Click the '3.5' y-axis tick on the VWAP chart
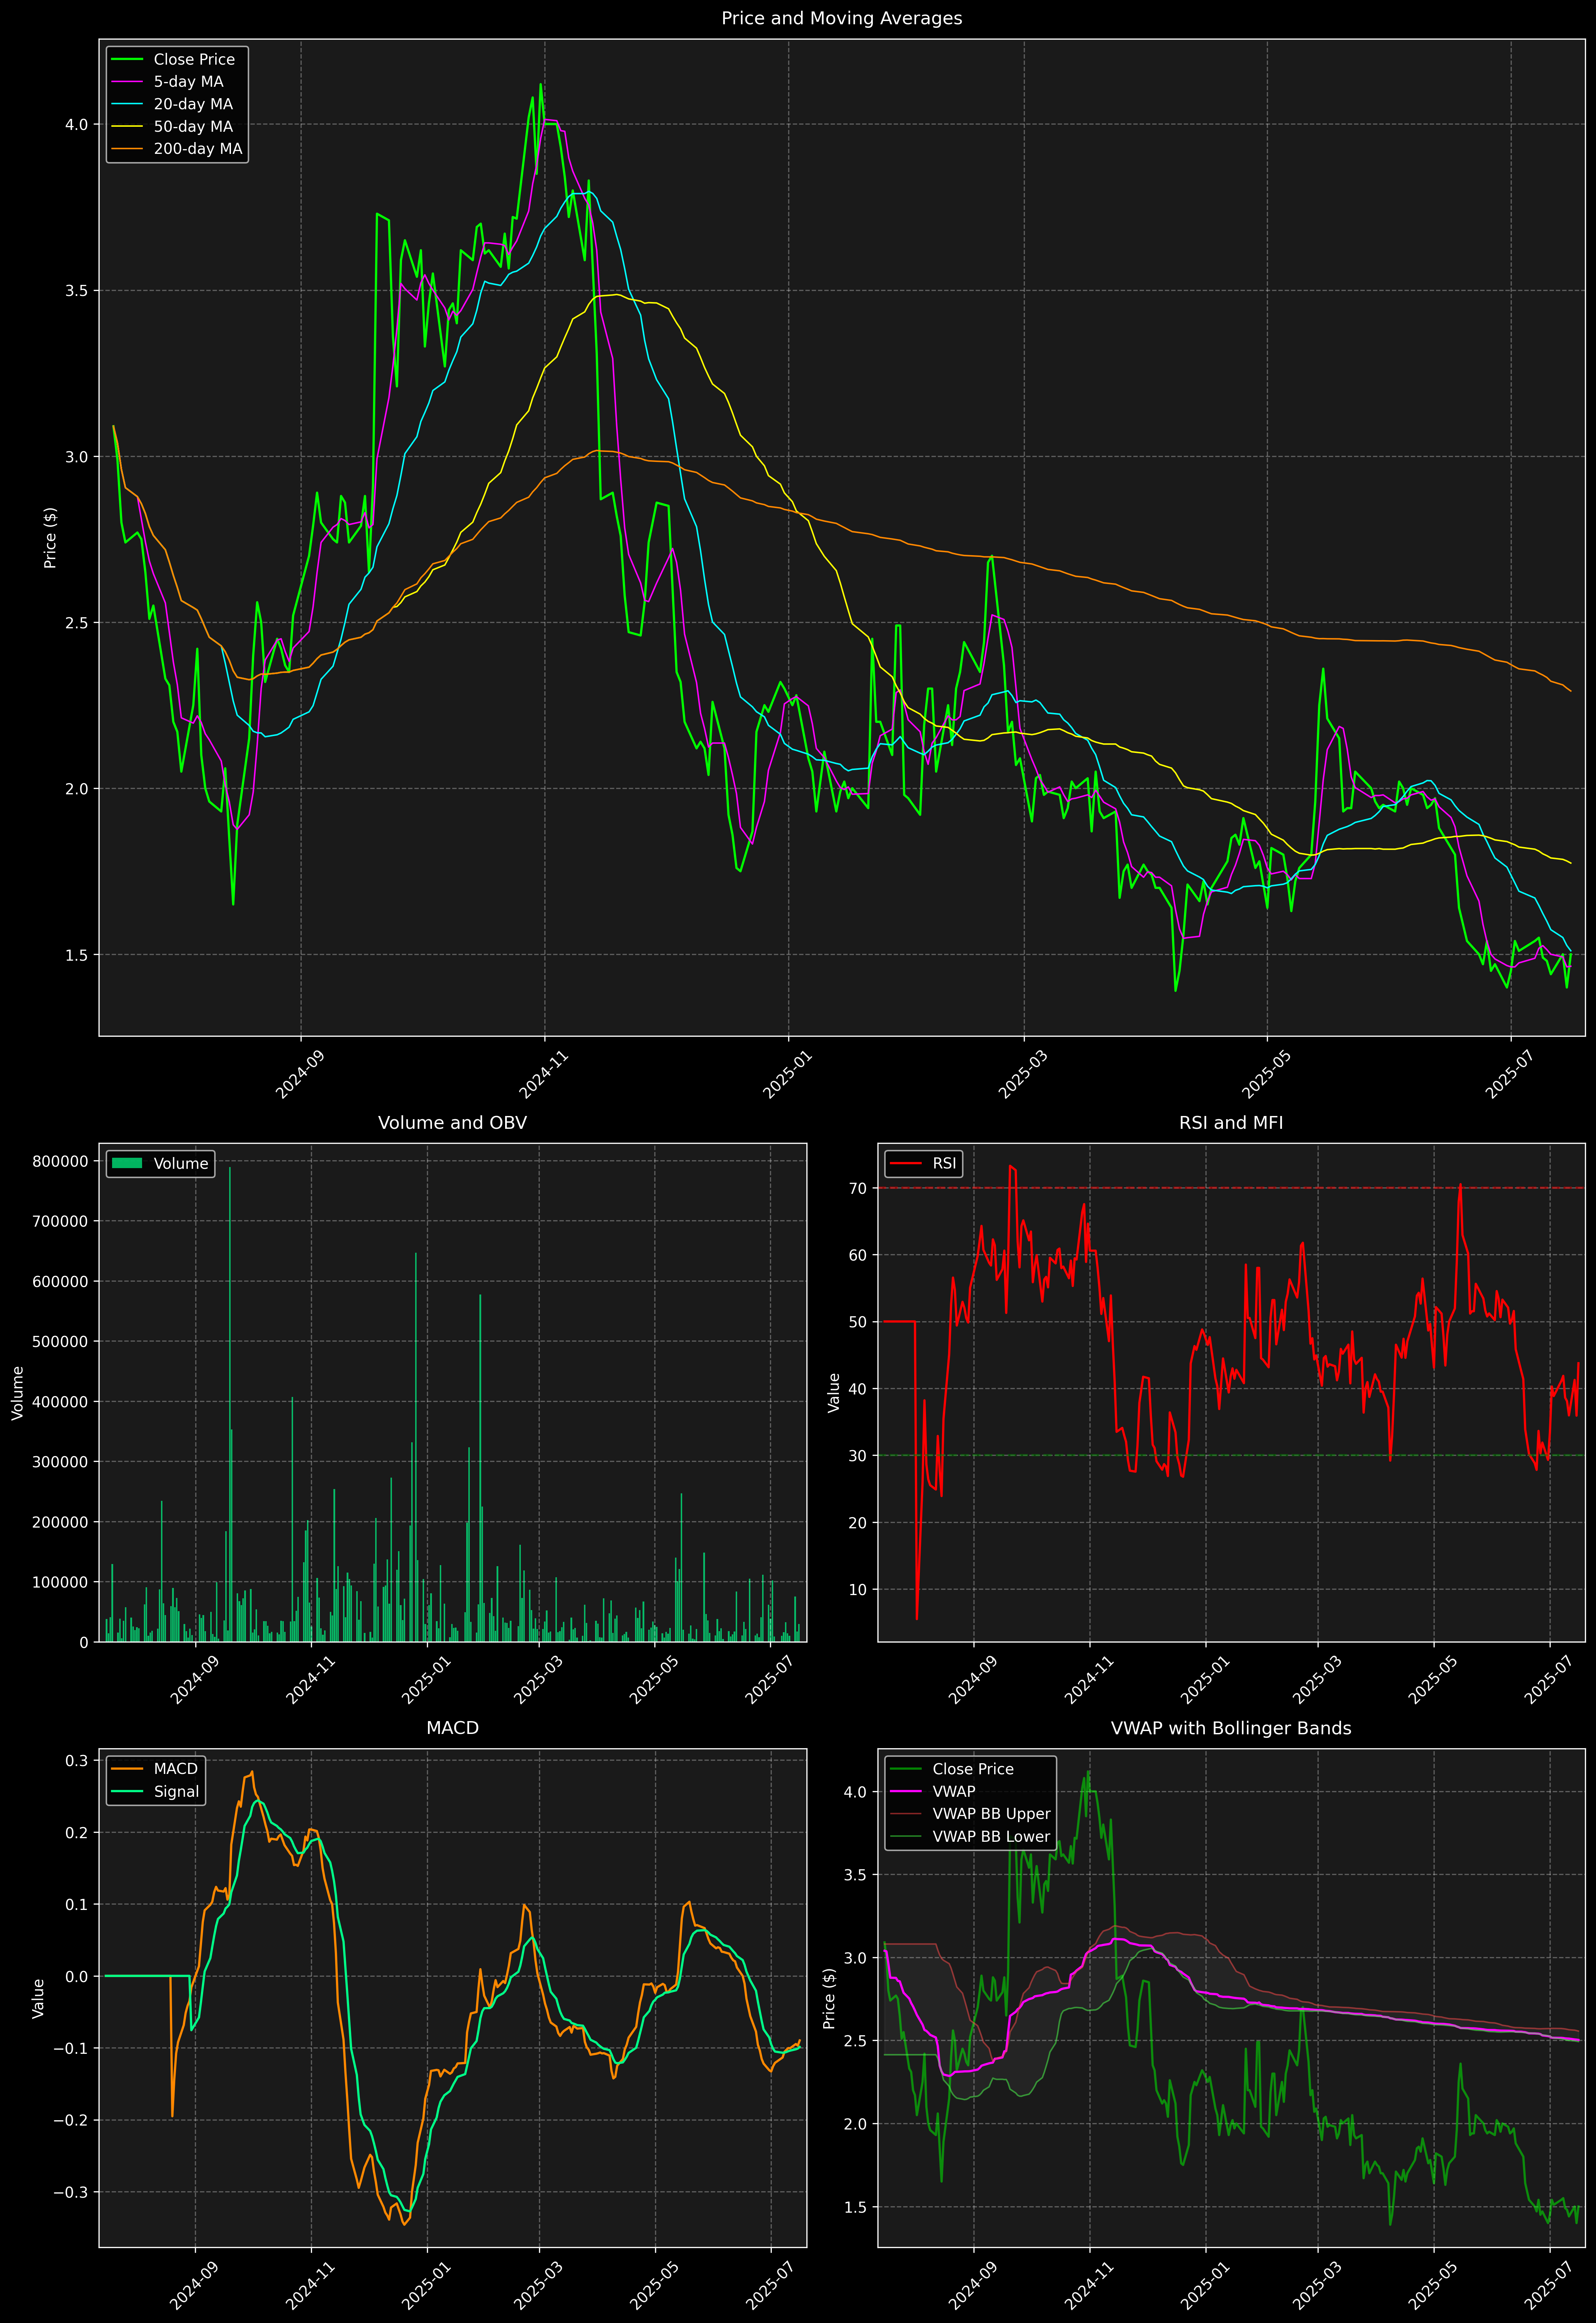Image resolution: width=1596 pixels, height=2323 pixels. click(856, 1875)
